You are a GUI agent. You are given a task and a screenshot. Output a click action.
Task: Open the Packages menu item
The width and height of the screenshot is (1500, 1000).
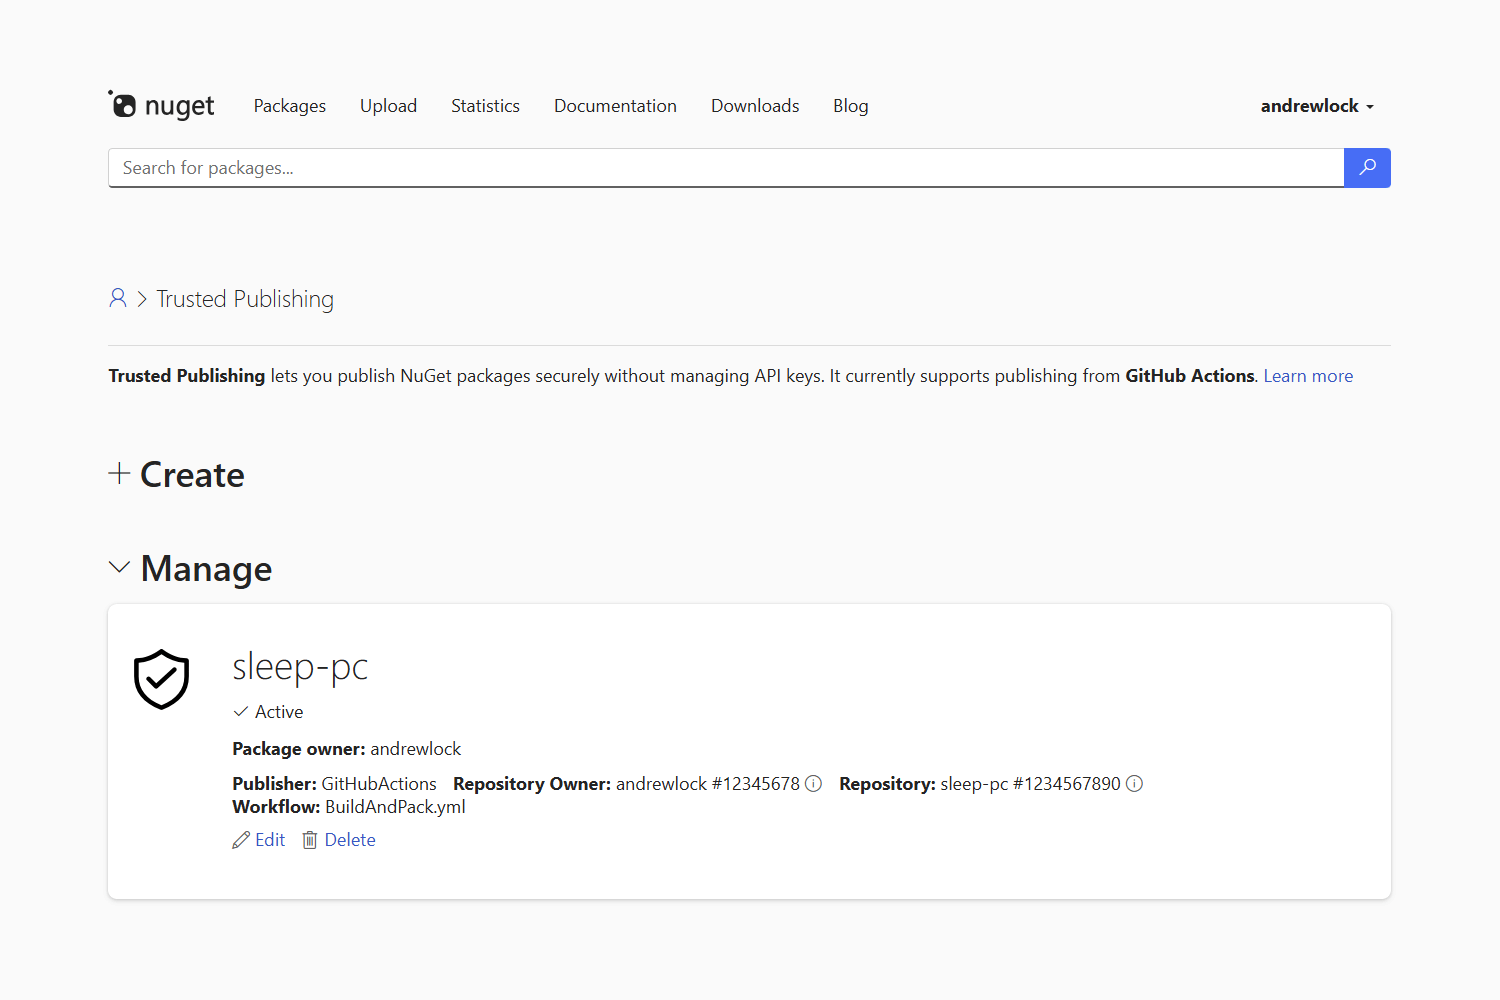[x=289, y=106]
